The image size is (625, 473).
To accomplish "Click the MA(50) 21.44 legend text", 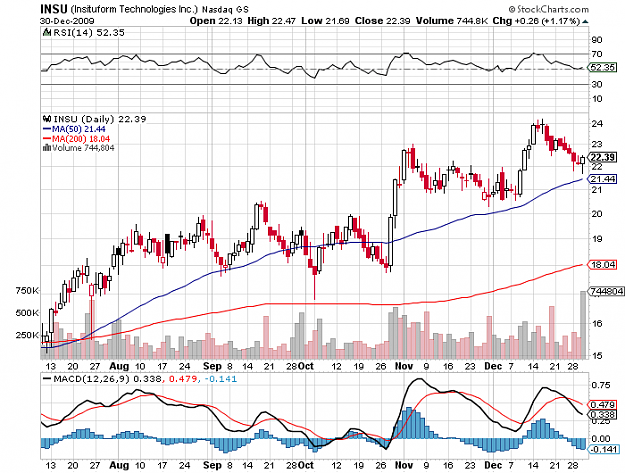I will (x=79, y=129).
